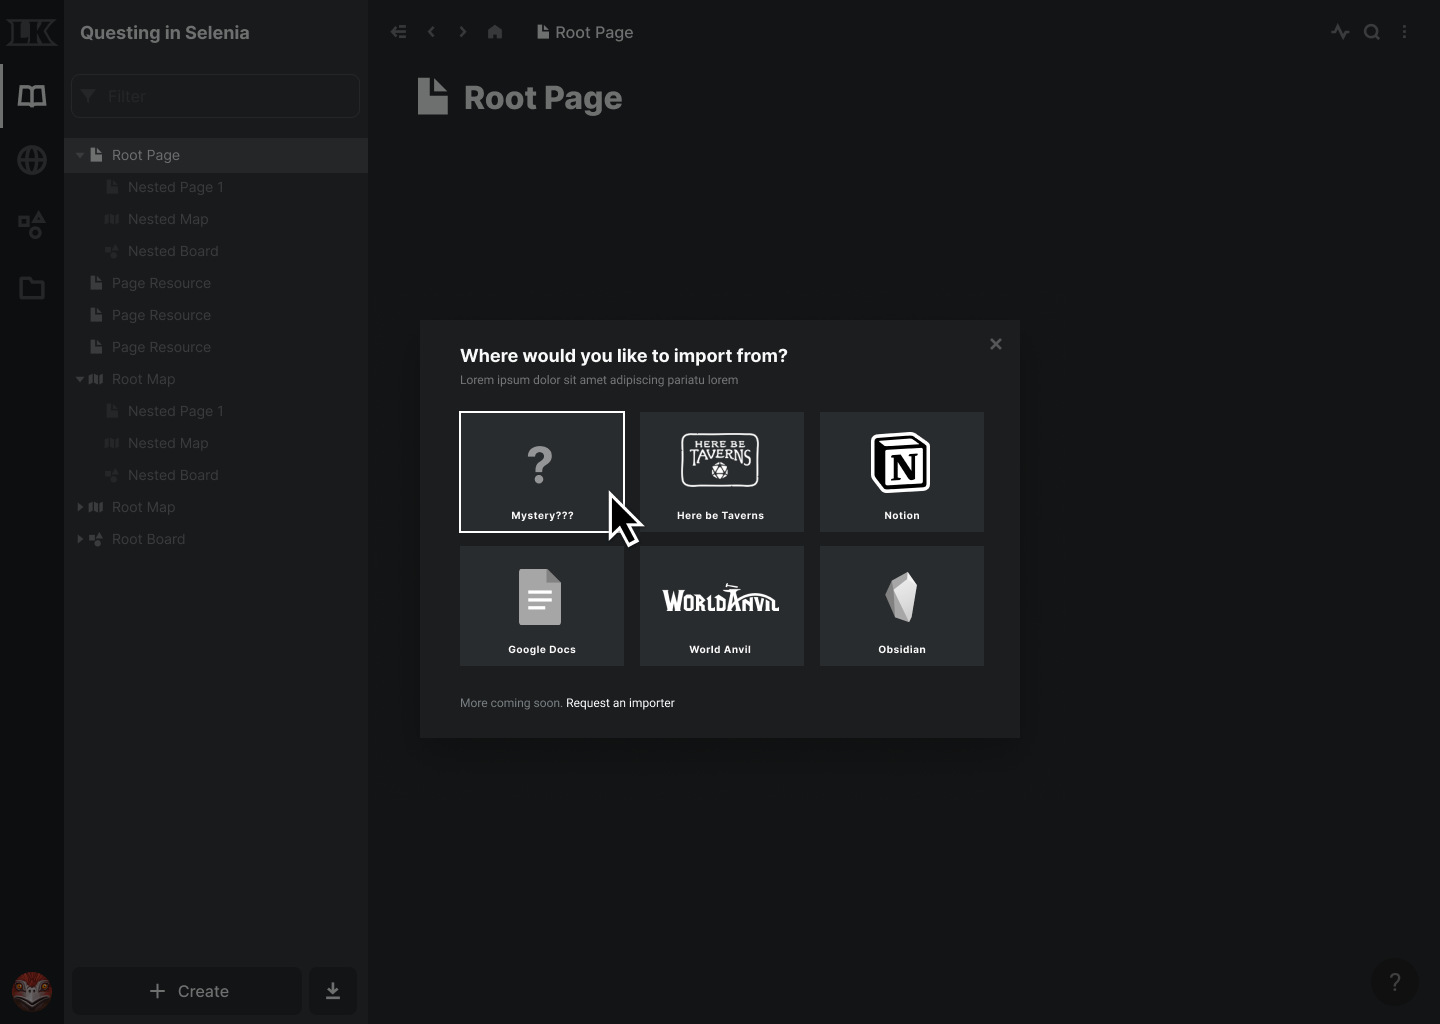Open search via magnifier icon

1372,32
